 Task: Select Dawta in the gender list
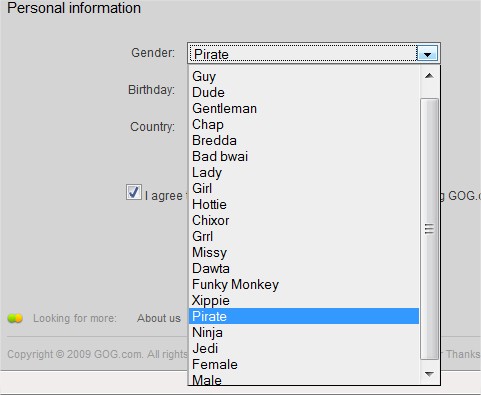tap(304, 268)
